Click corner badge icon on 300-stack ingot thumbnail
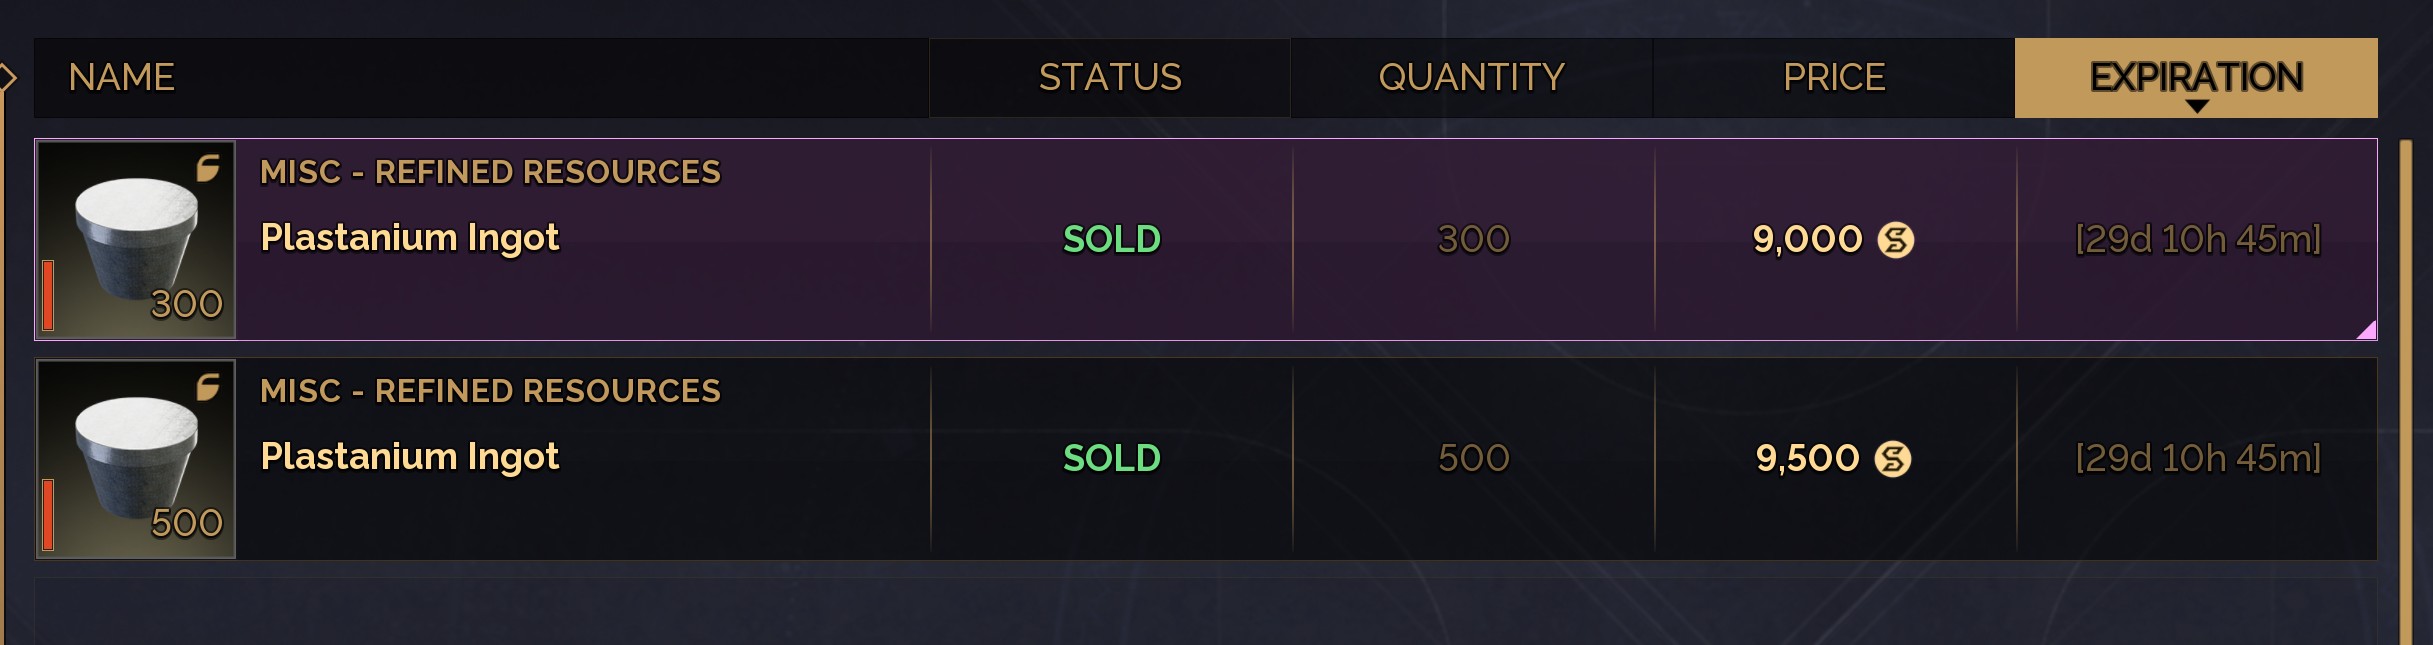The height and width of the screenshot is (645, 2433). click(208, 168)
